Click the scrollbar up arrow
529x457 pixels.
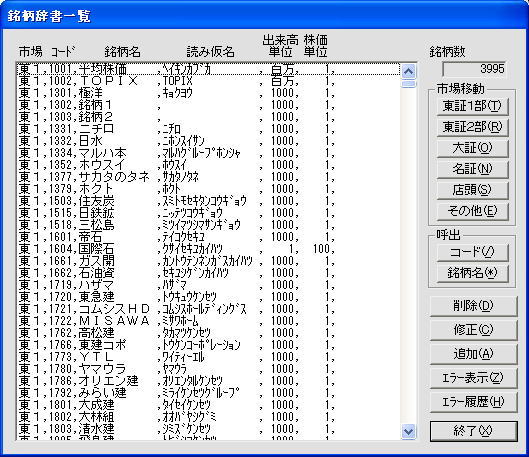(x=409, y=71)
